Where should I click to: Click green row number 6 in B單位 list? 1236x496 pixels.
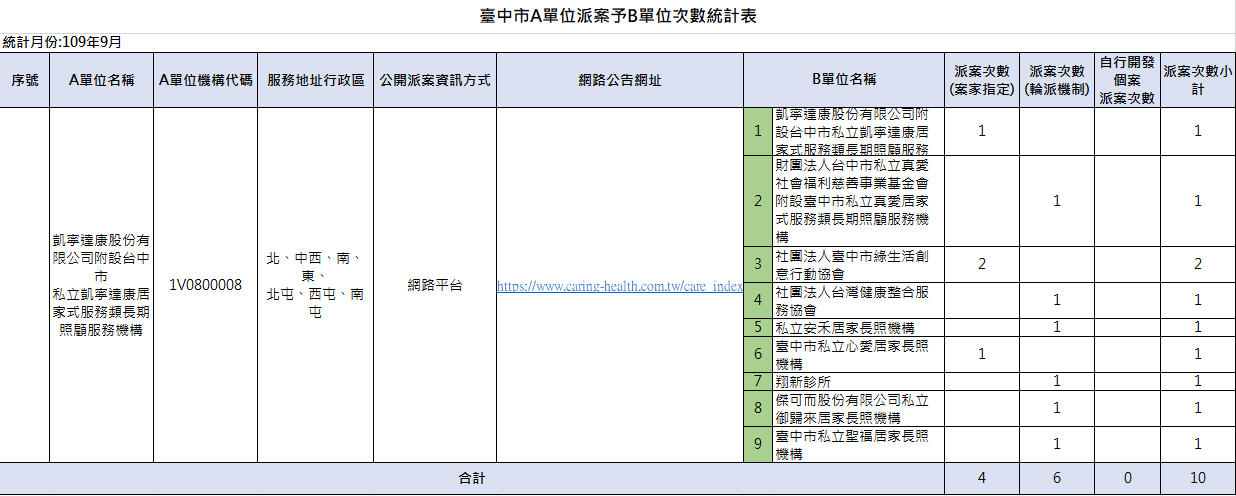758,354
